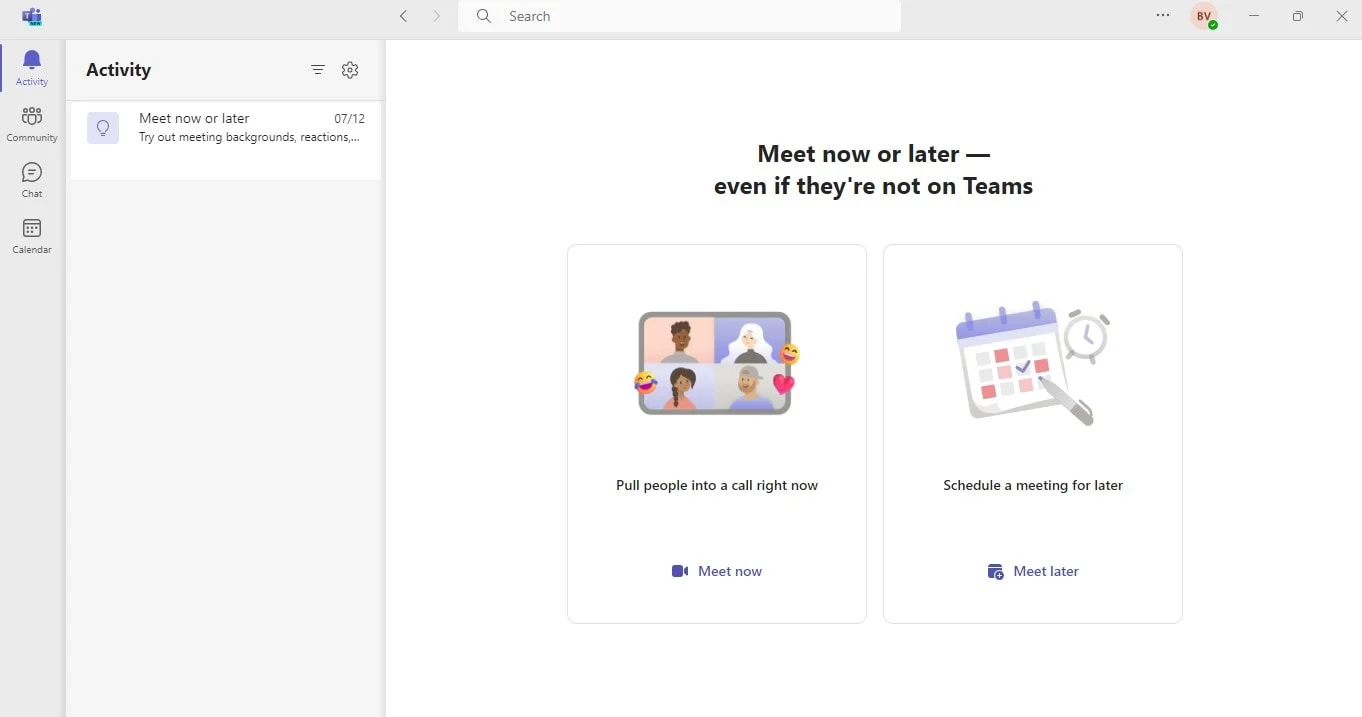Click 'Schedule a meeting for later' text
Viewport: 1362px width, 717px height.
[x=1033, y=485]
